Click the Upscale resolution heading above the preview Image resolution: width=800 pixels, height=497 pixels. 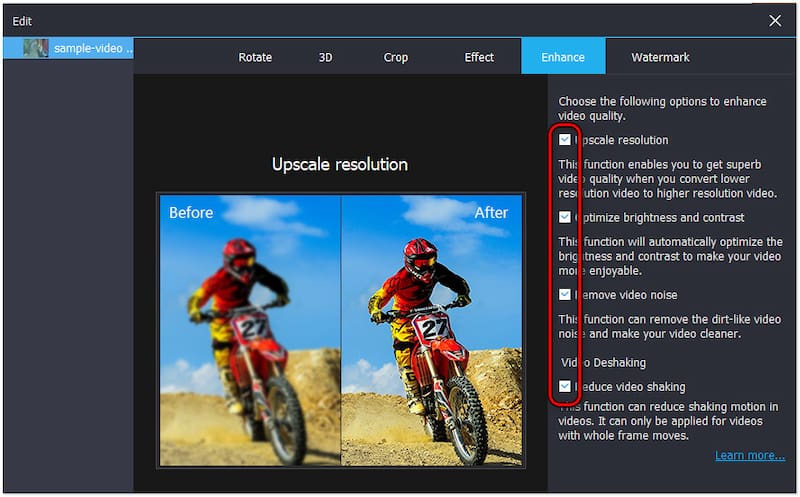coord(340,164)
